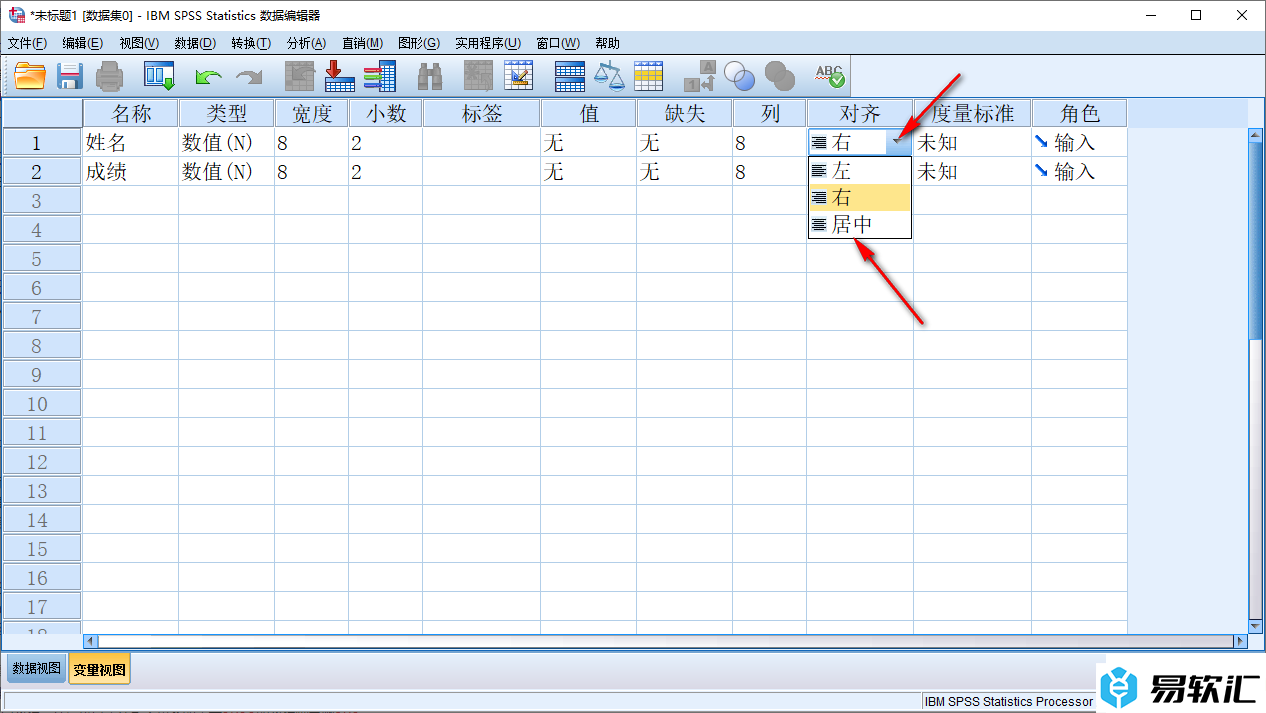The height and width of the screenshot is (713, 1266).
Task: Select row header number 2
Action: [x=42, y=172]
